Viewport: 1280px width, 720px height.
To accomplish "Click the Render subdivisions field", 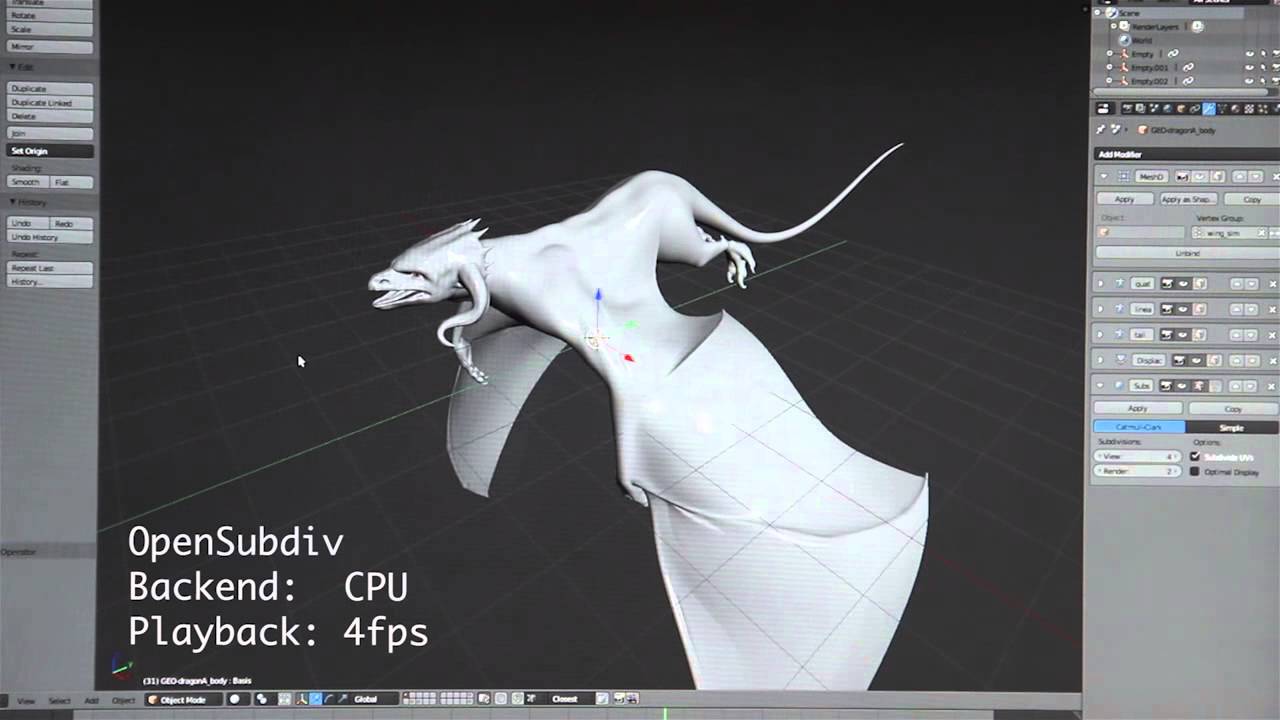I will tap(1139, 471).
